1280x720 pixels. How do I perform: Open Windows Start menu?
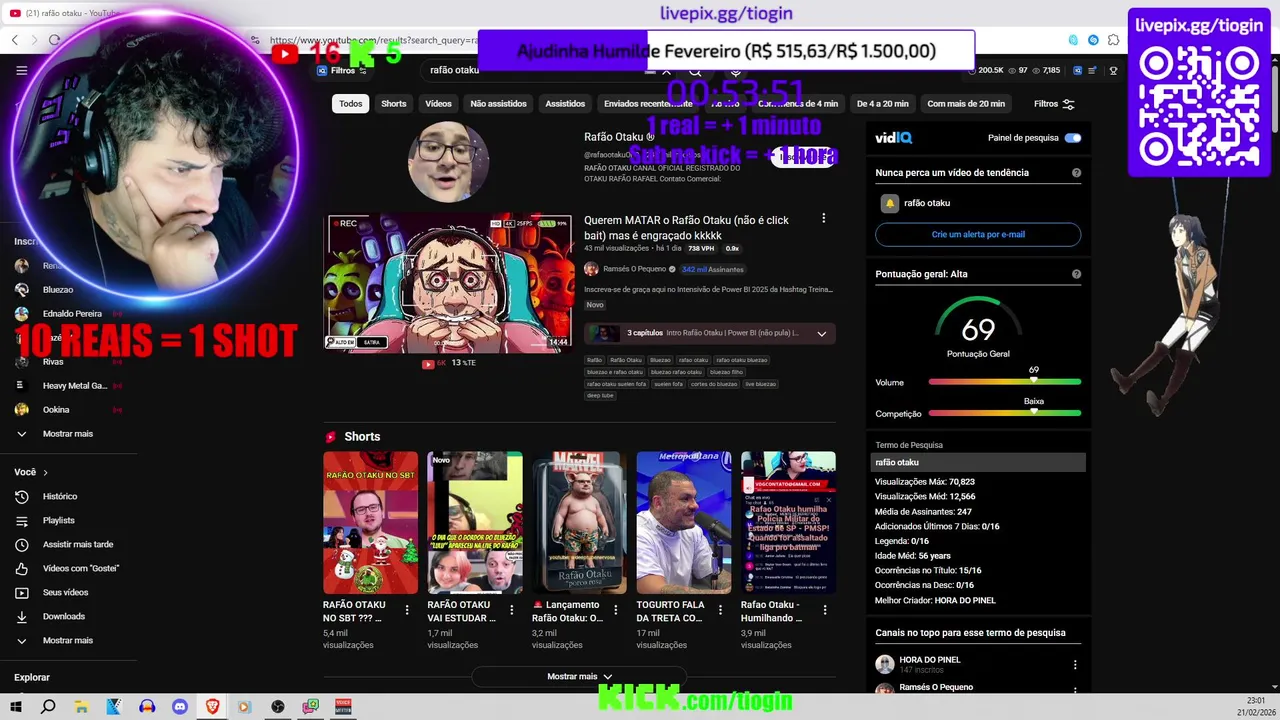[16, 706]
